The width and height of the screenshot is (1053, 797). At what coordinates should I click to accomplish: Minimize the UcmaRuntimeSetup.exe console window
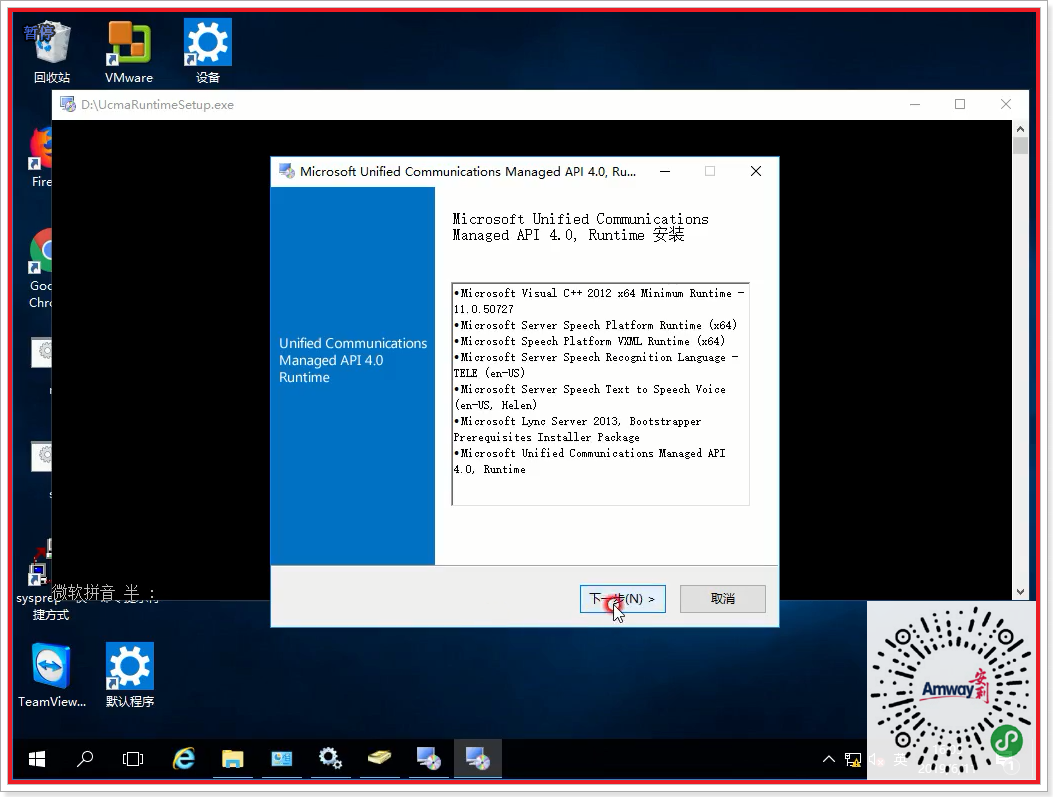(915, 104)
